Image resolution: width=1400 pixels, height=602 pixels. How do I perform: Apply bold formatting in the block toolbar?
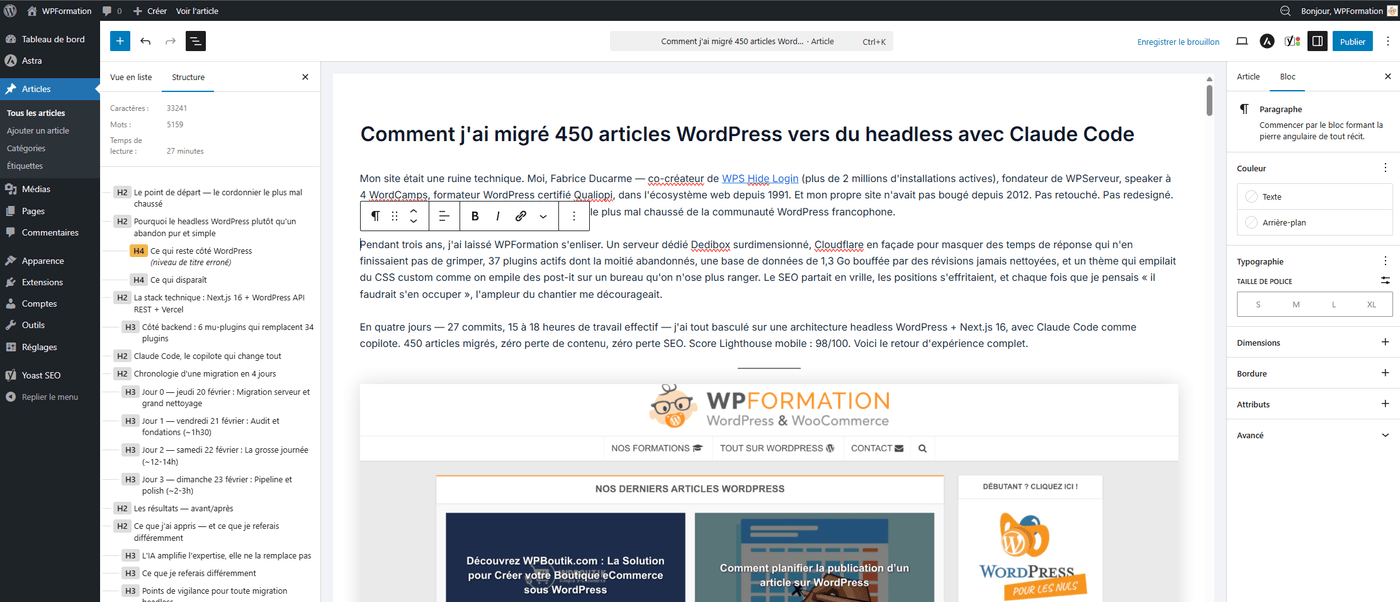[x=474, y=215]
